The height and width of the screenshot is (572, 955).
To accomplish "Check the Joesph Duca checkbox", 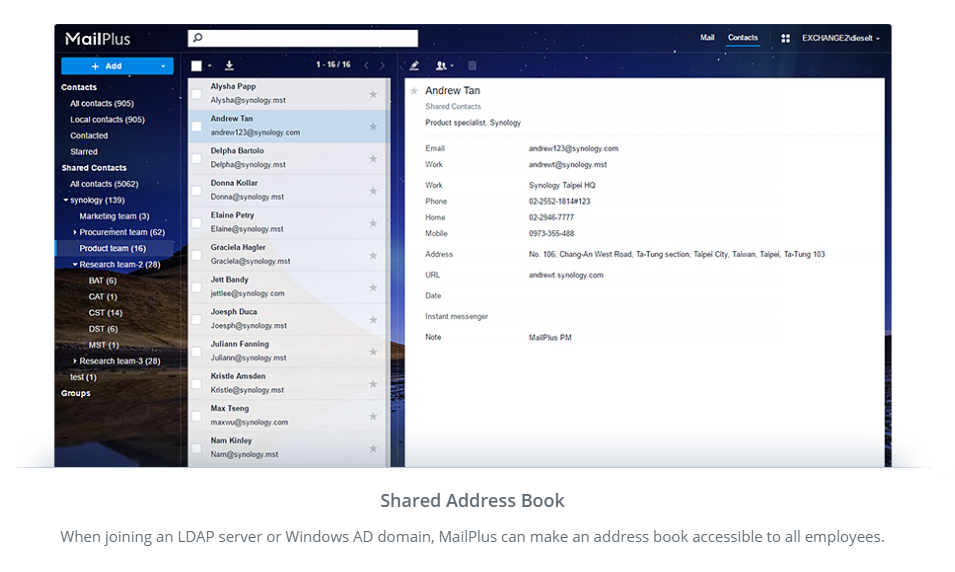I will click(x=196, y=320).
